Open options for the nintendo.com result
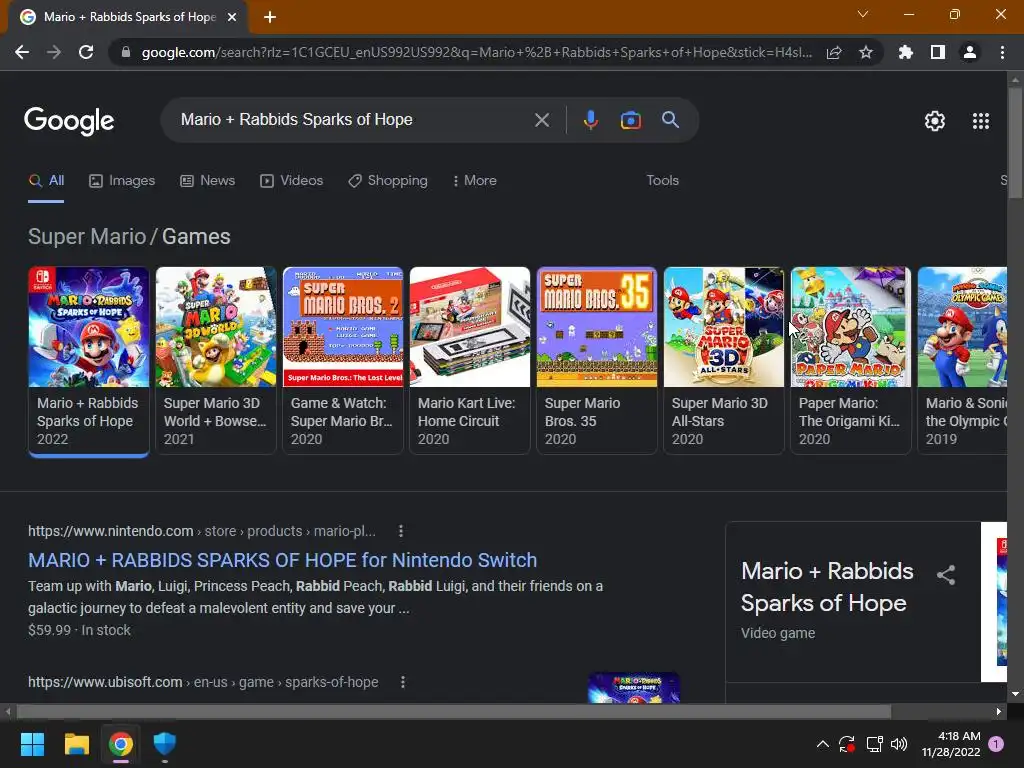 click(x=401, y=531)
